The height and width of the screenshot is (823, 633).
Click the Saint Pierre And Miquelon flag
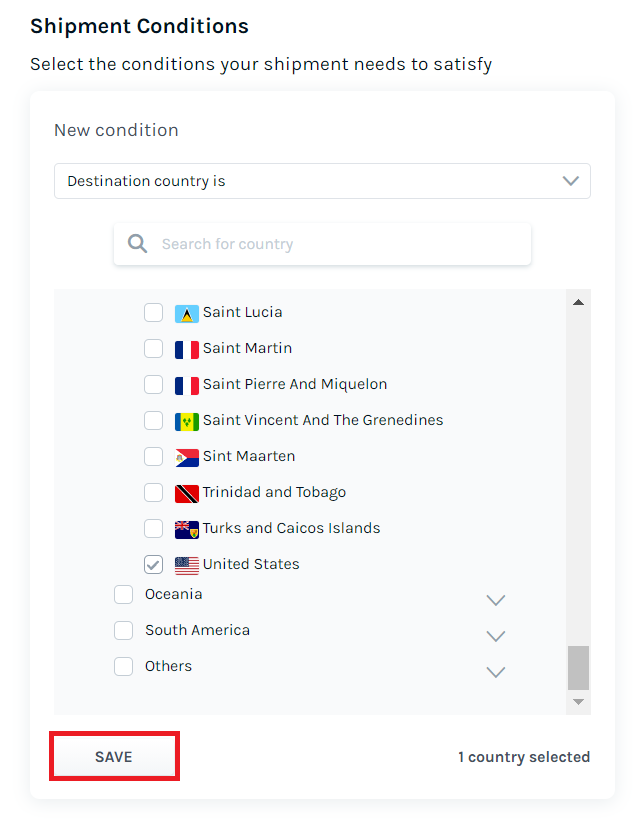(186, 385)
